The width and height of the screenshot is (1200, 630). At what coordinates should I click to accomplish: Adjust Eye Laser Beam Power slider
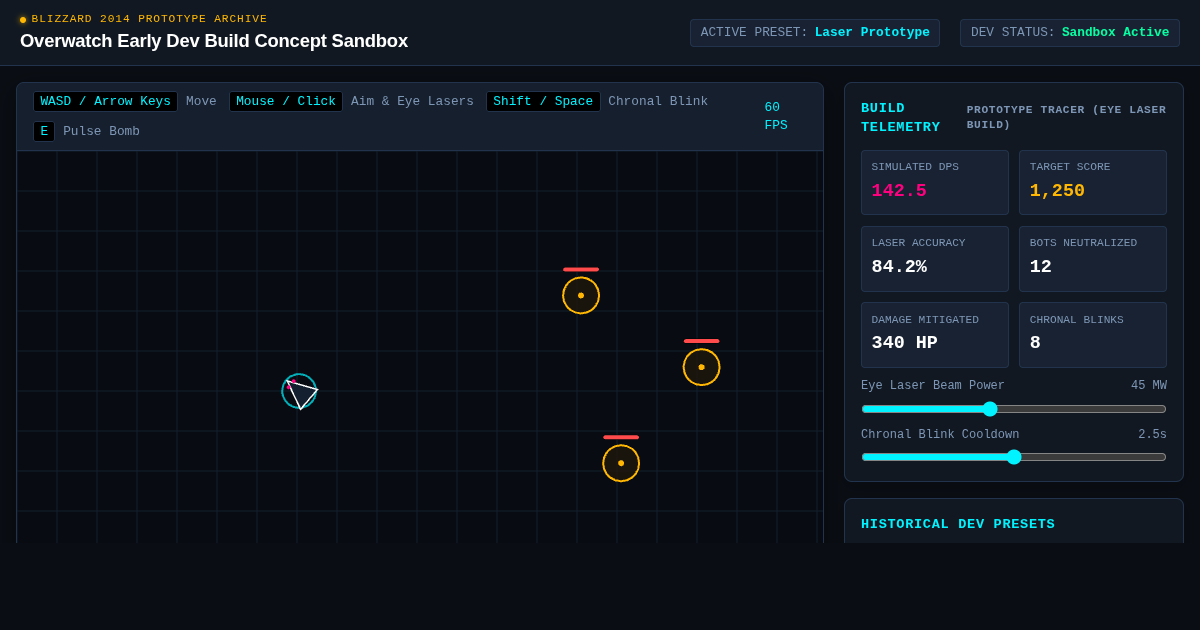click(x=1014, y=409)
